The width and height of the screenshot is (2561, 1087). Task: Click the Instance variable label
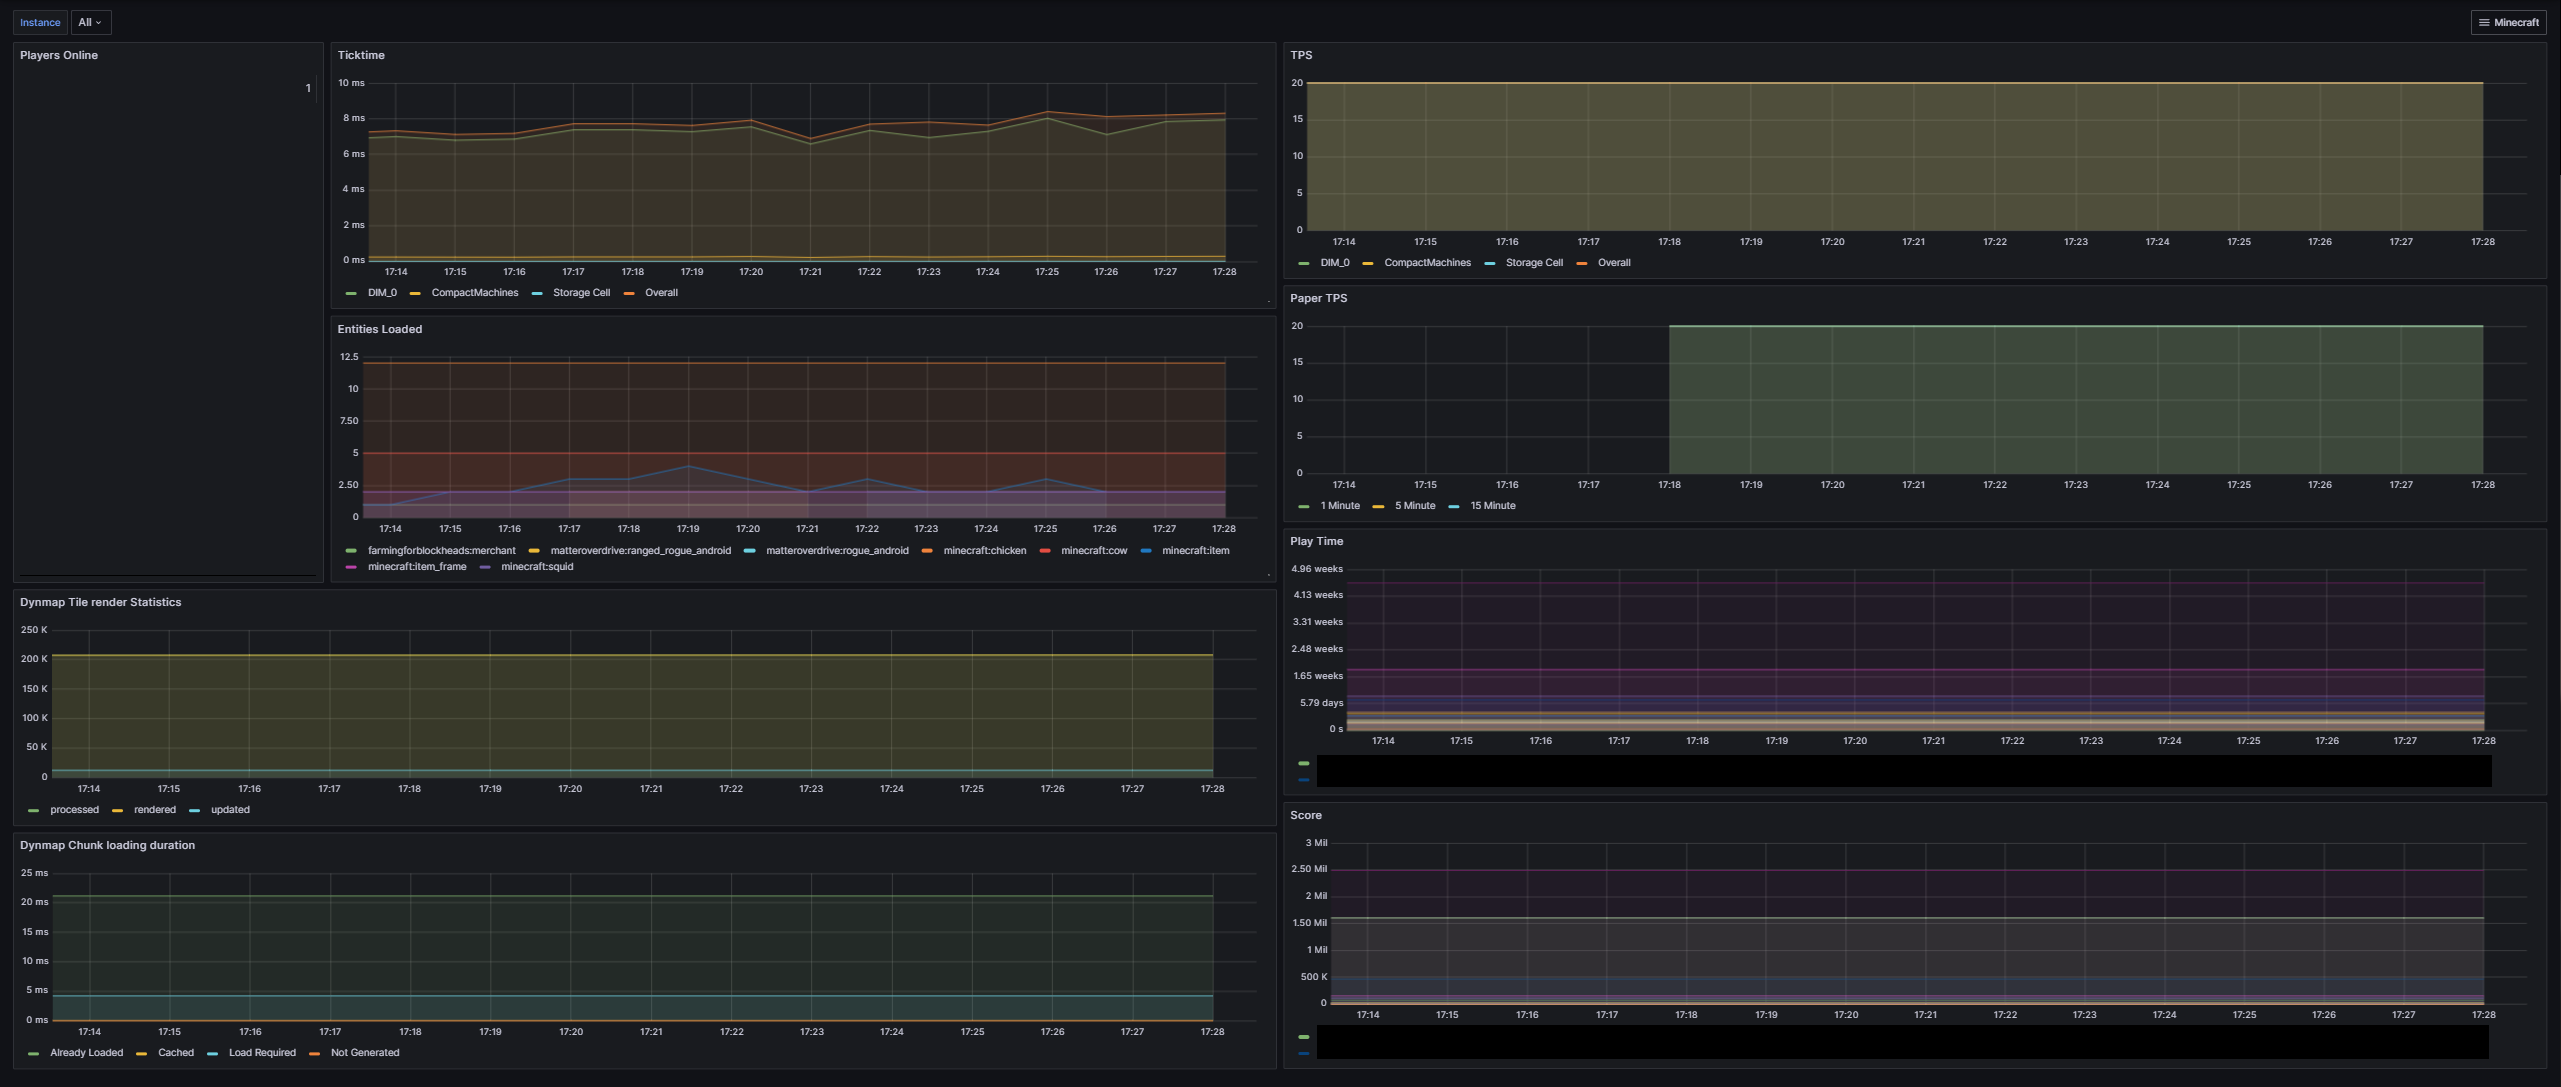[40, 22]
